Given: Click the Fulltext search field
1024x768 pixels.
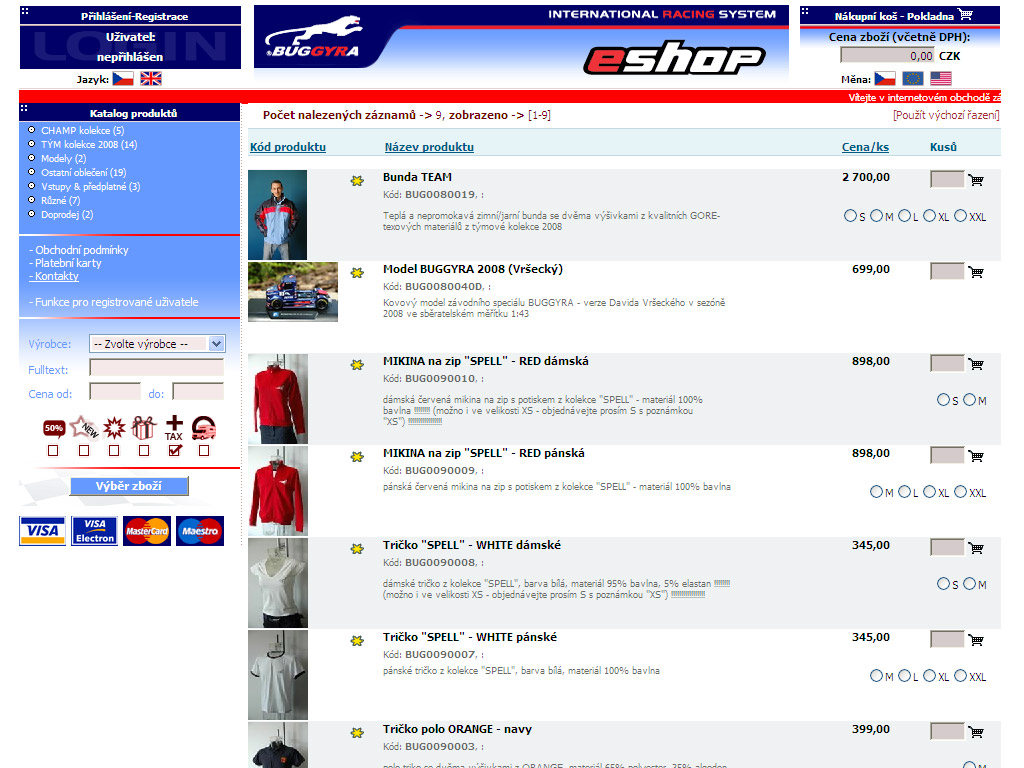Looking at the screenshot, I should (157, 368).
